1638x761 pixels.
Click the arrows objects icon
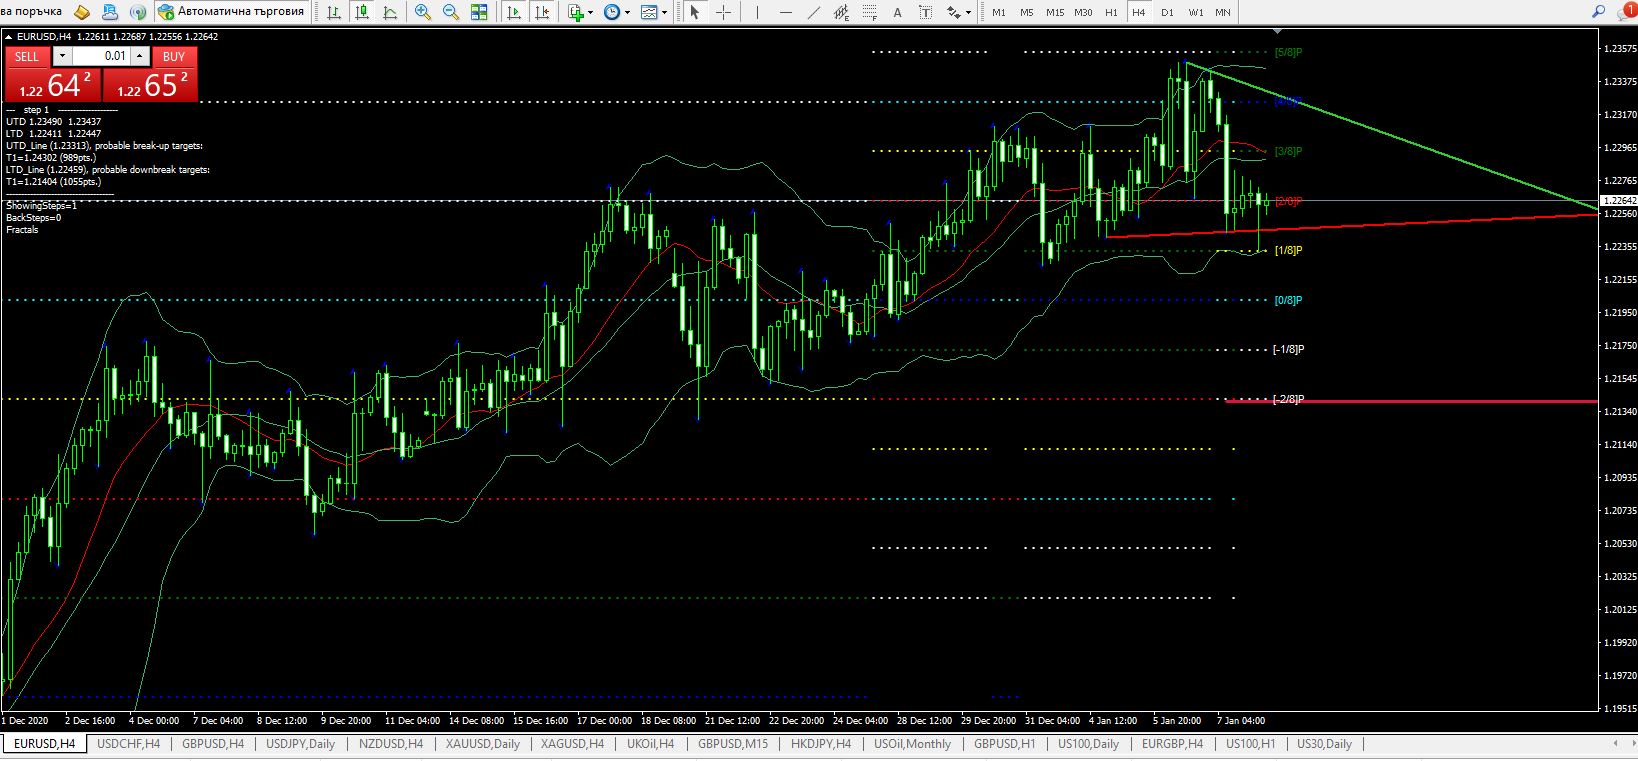[954, 12]
